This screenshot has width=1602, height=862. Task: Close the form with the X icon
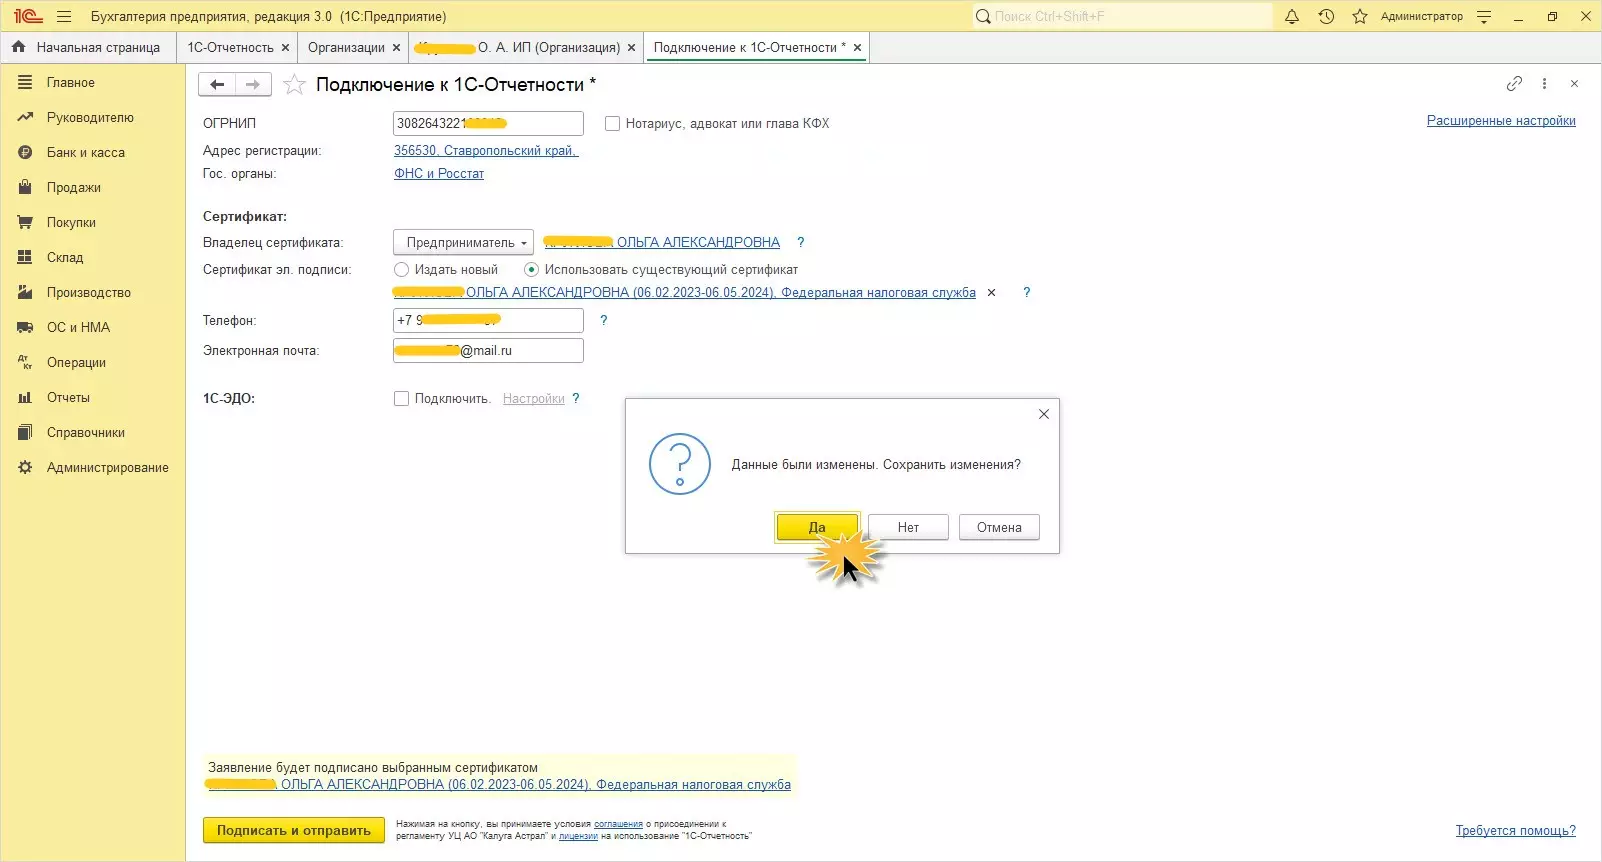pos(1574,84)
